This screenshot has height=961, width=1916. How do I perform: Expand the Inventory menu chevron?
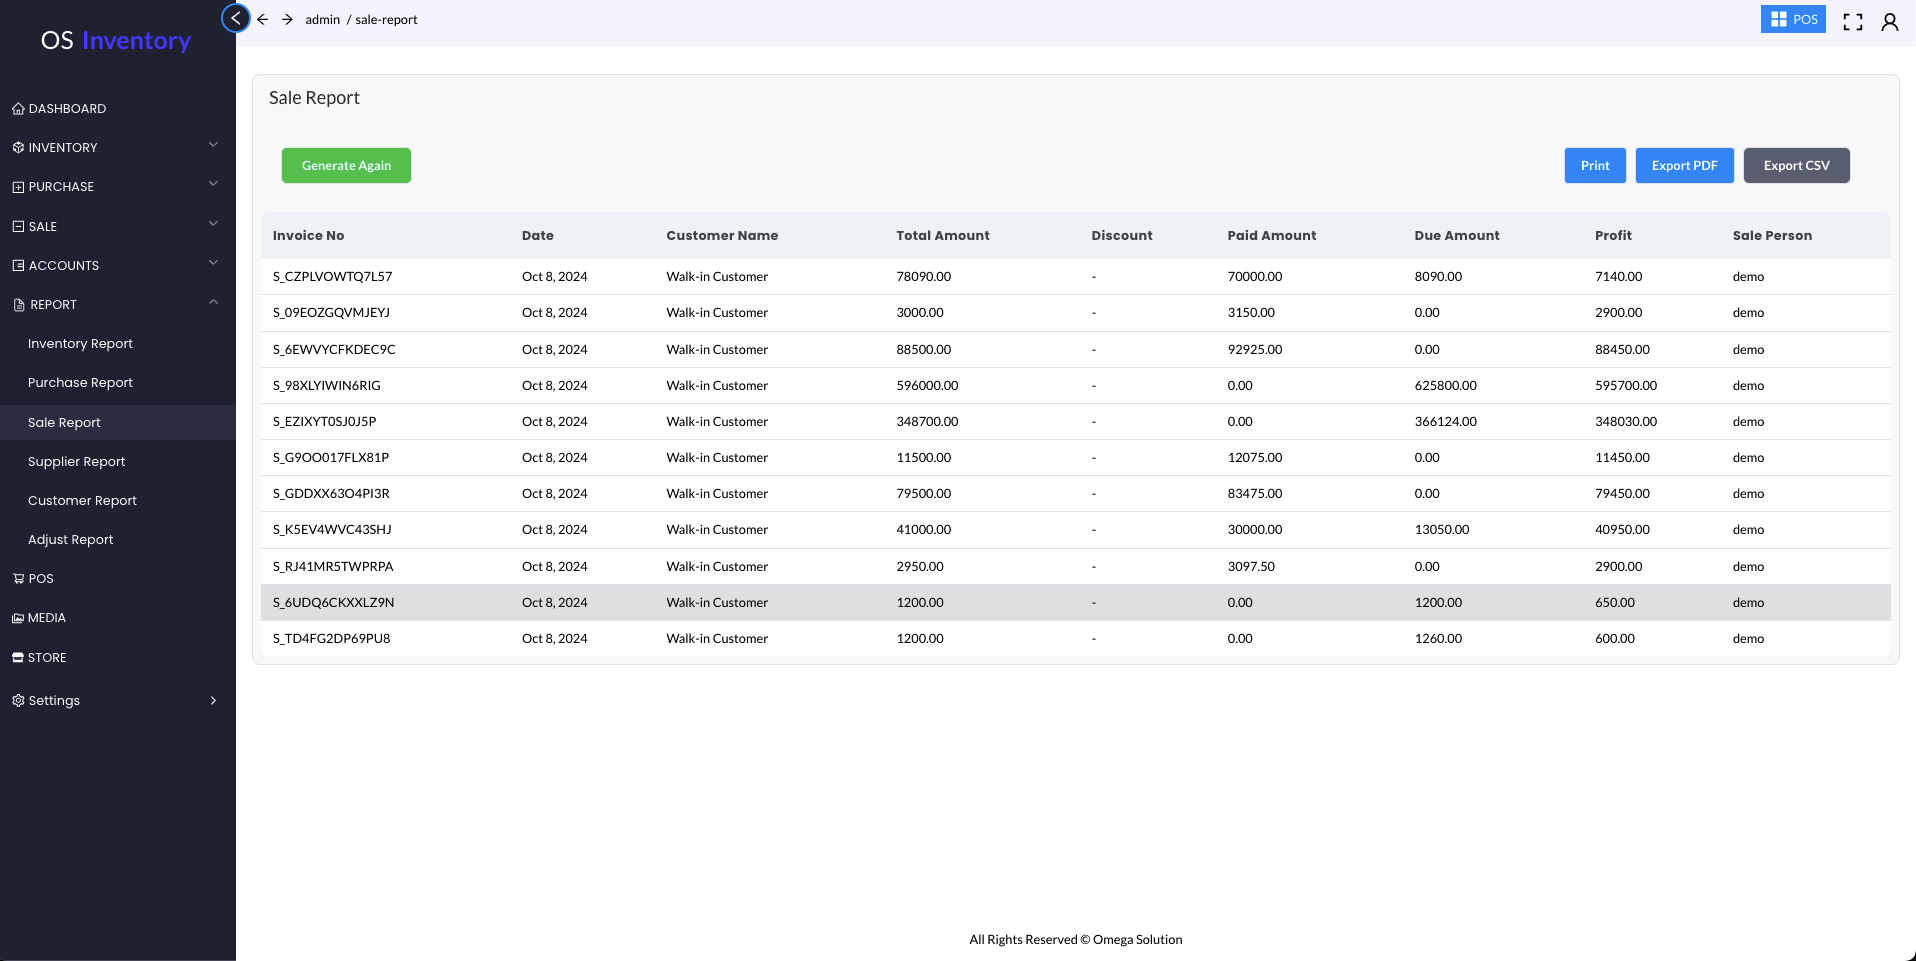point(213,146)
